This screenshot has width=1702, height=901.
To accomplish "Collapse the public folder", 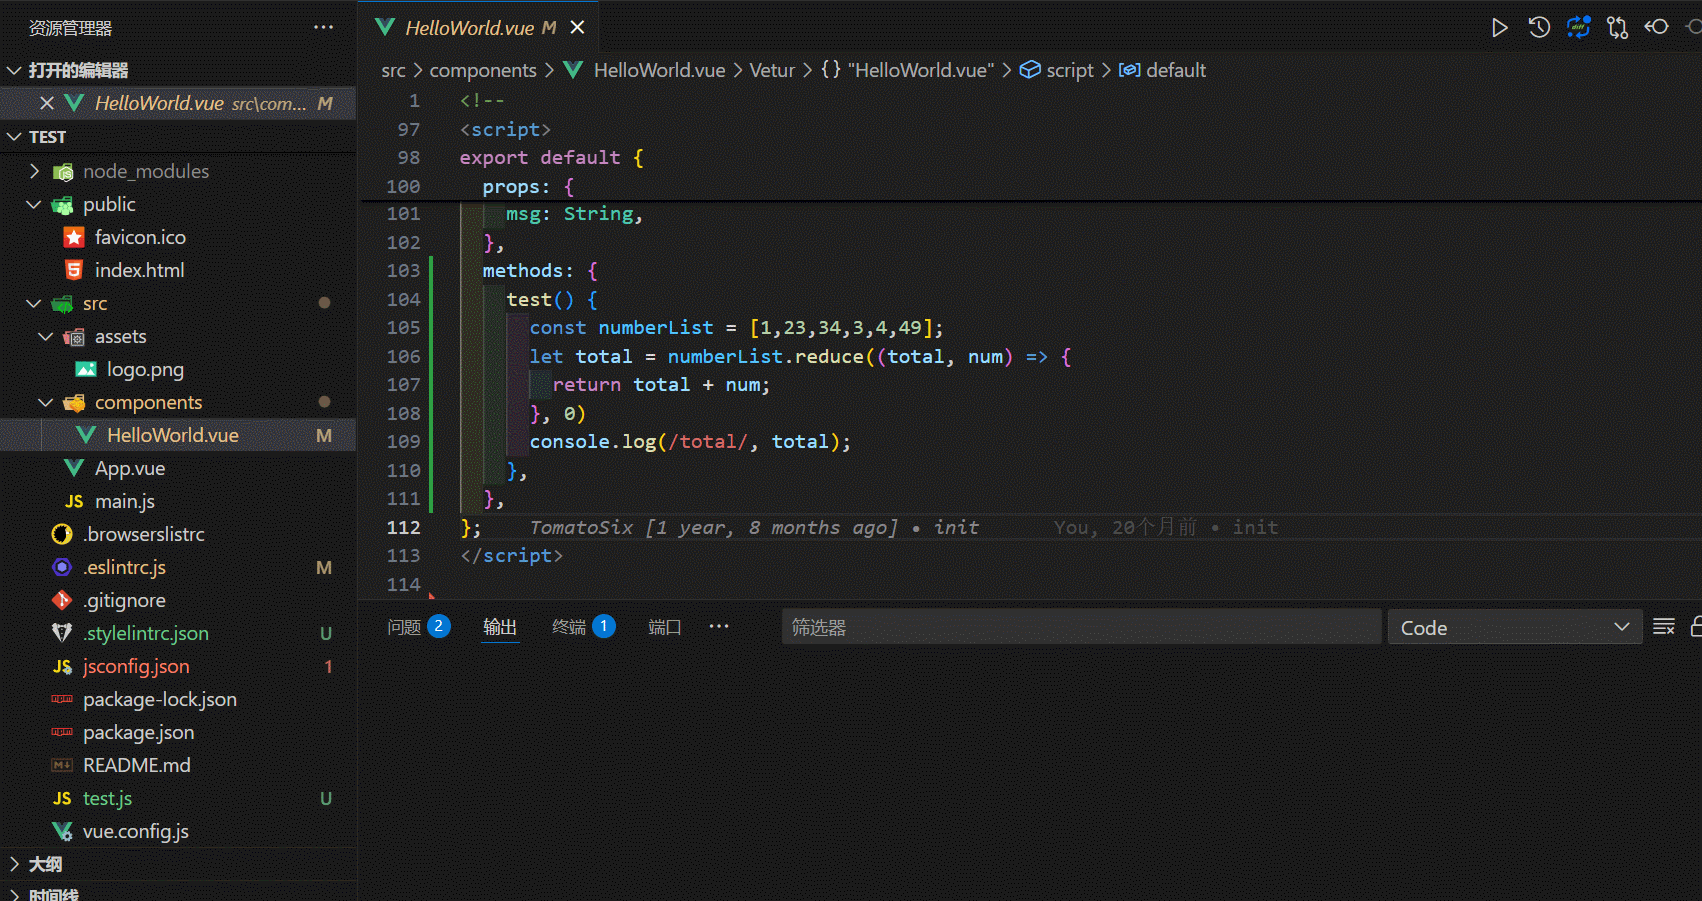I will (x=34, y=204).
